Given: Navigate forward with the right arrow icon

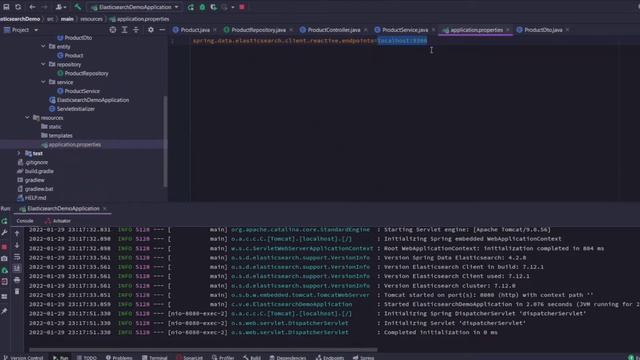Looking at the screenshot, I should coord(44,7).
